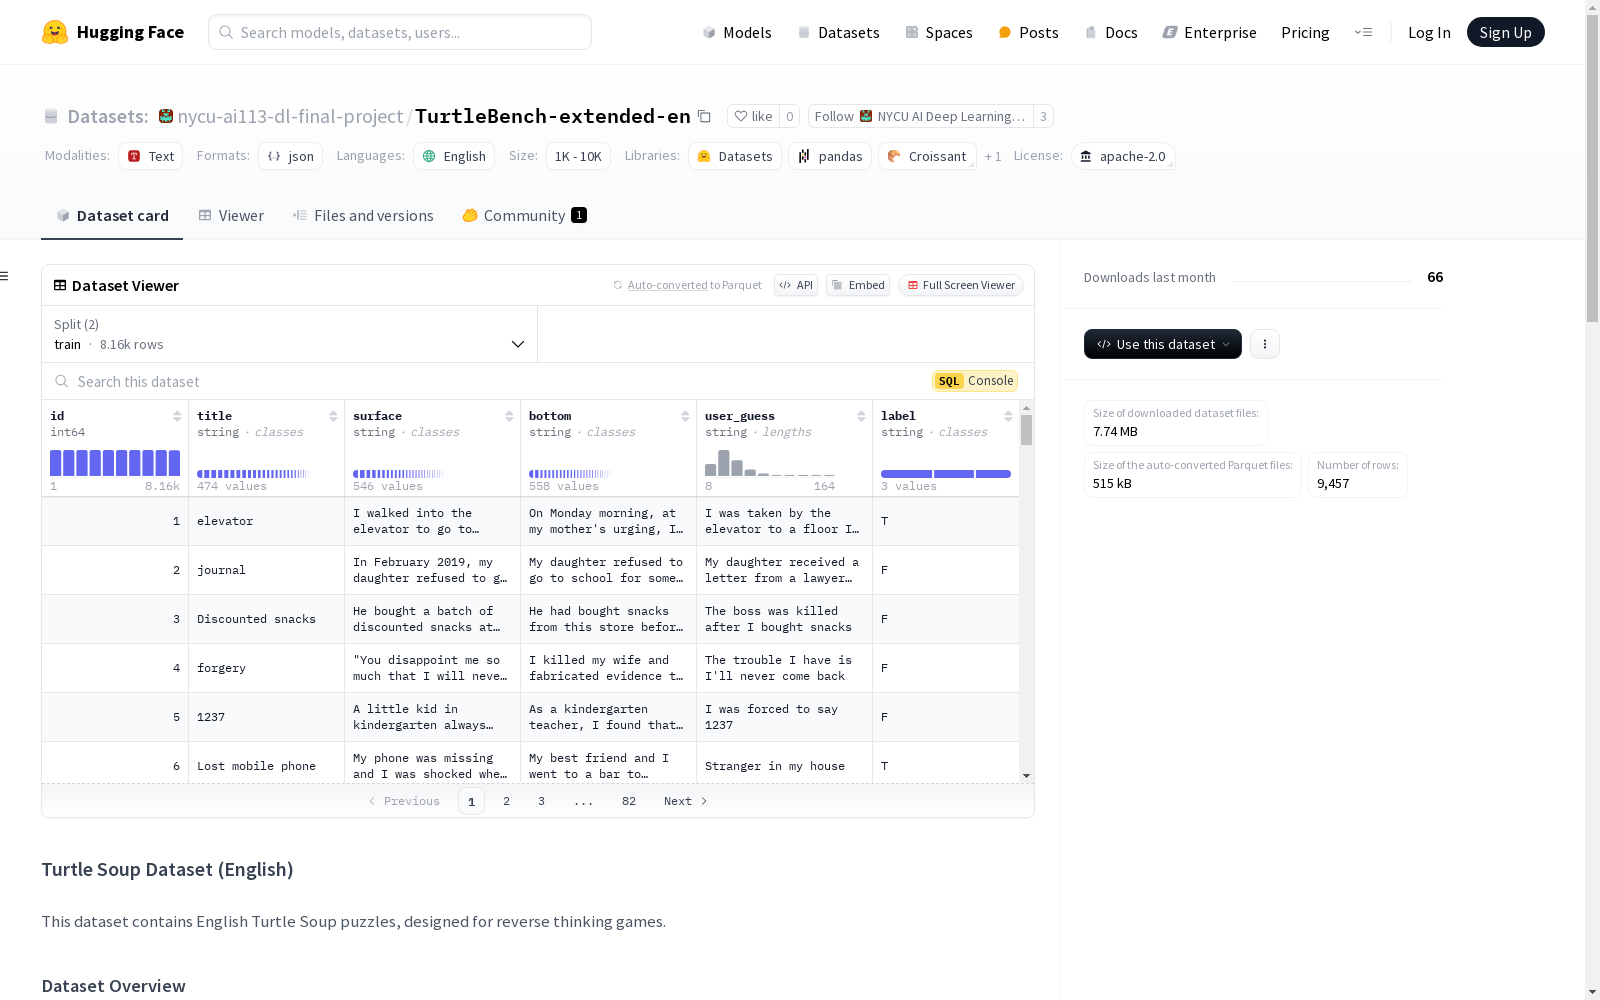Open more options next to Use this dataset

(1265, 344)
